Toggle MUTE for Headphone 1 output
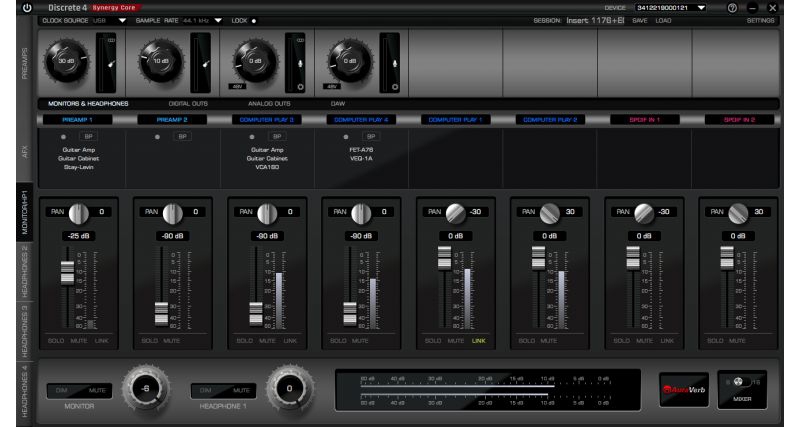800x427 pixels. (x=241, y=391)
